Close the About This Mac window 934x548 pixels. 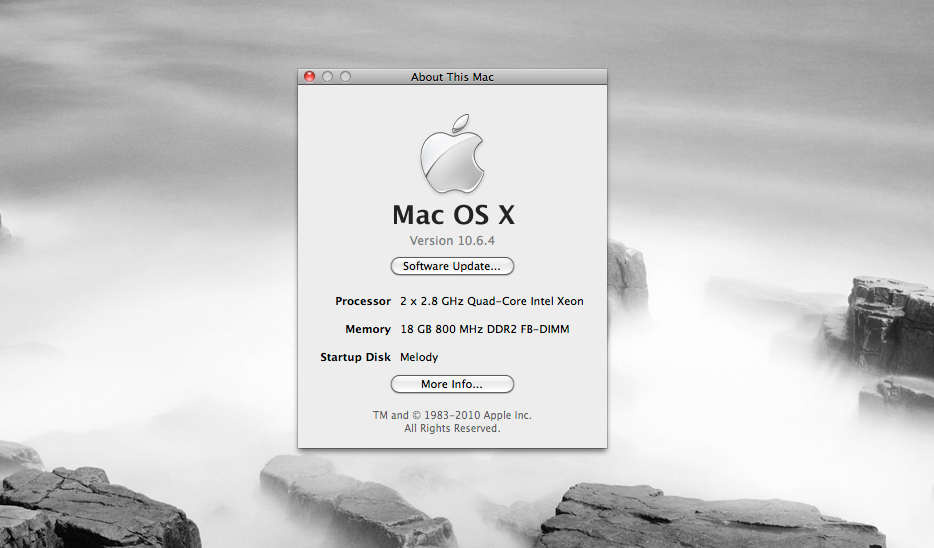pyautogui.click(x=309, y=77)
